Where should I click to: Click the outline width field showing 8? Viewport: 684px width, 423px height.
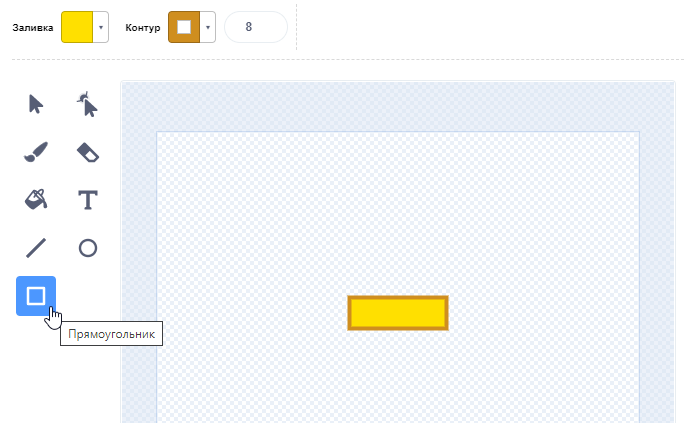click(x=256, y=27)
